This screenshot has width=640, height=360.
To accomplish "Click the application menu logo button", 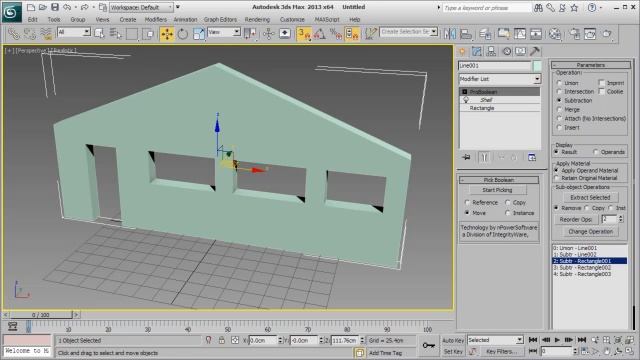I will pos(11,12).
